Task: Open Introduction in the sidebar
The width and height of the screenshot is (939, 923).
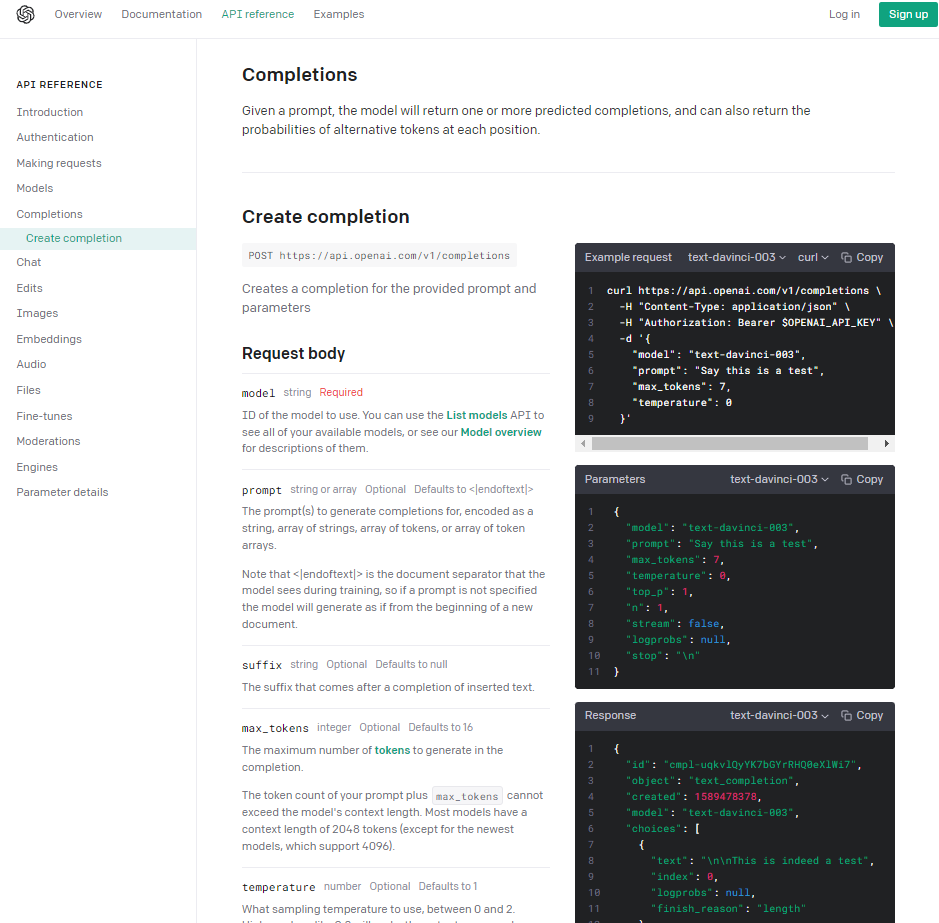Action: [50, 112]
